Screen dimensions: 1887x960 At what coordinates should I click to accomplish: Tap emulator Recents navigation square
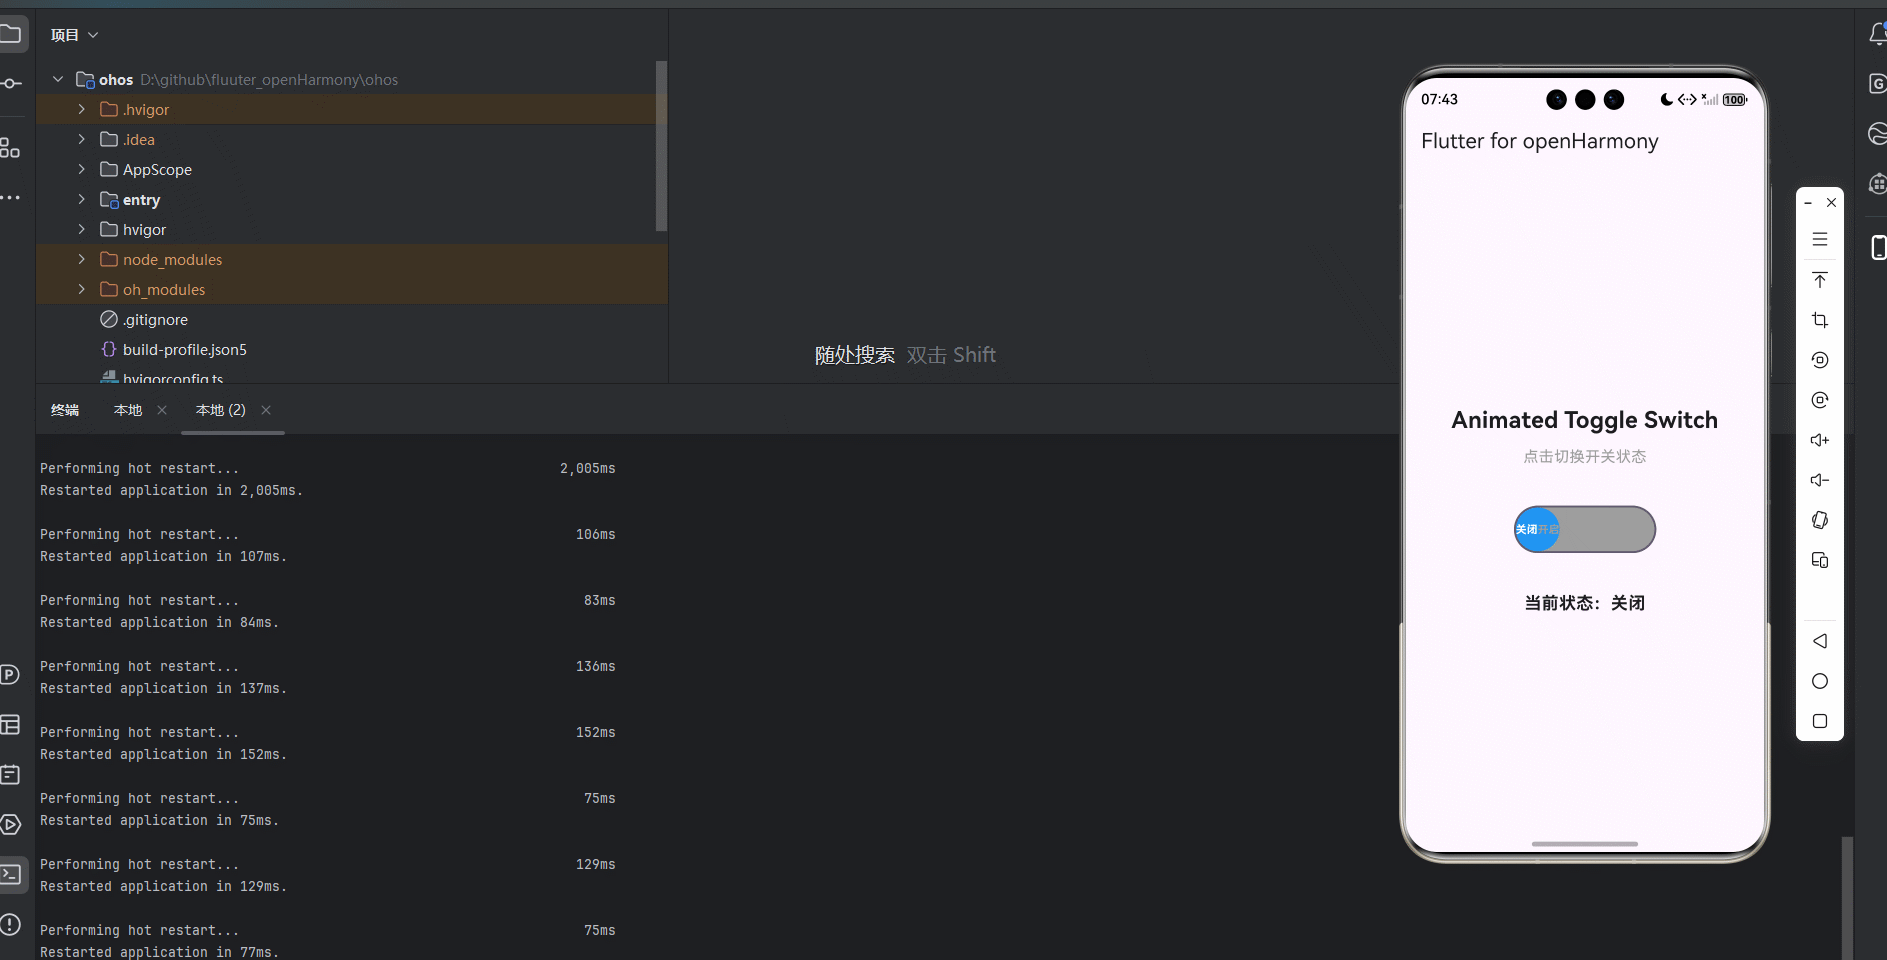[1820, 721]
